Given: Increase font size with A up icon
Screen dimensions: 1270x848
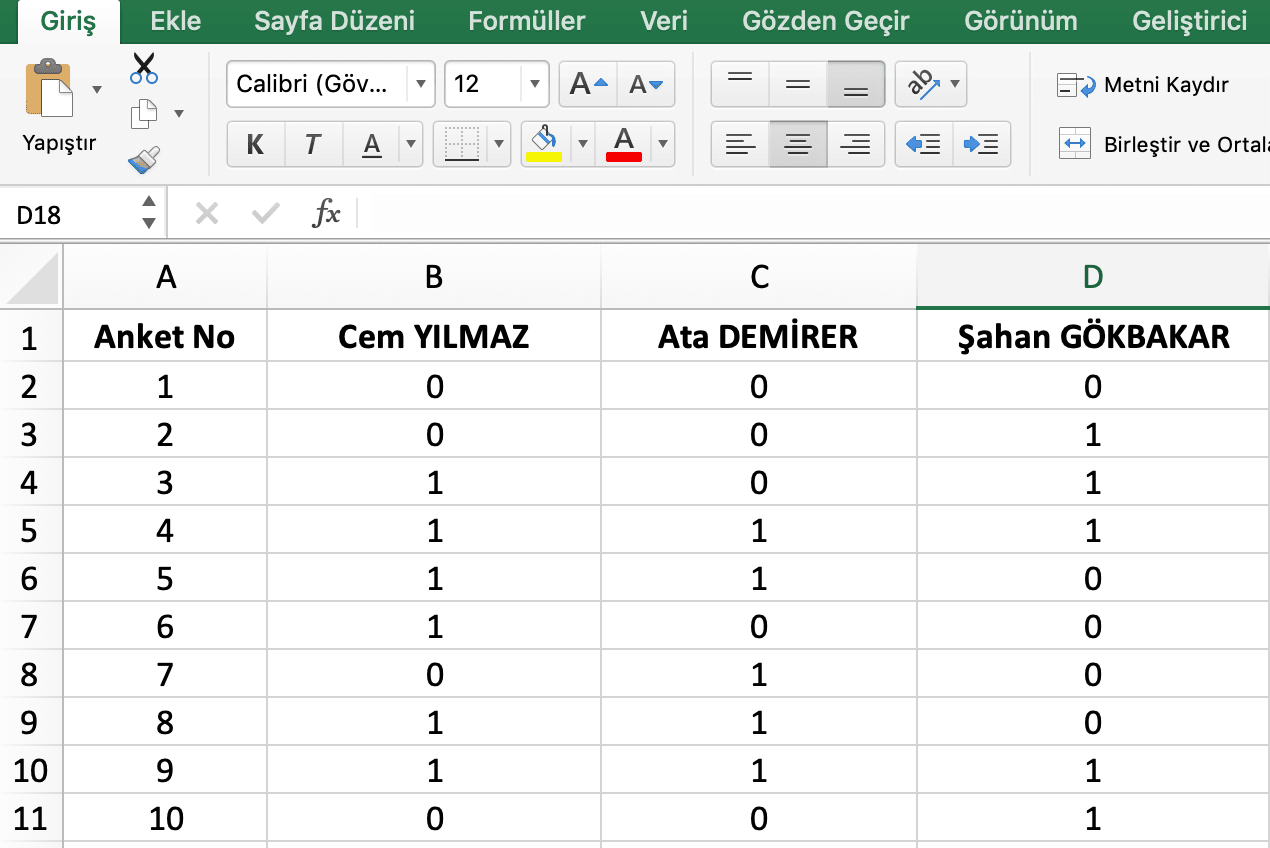Looking at the screenshot, I should coord(588,85).
